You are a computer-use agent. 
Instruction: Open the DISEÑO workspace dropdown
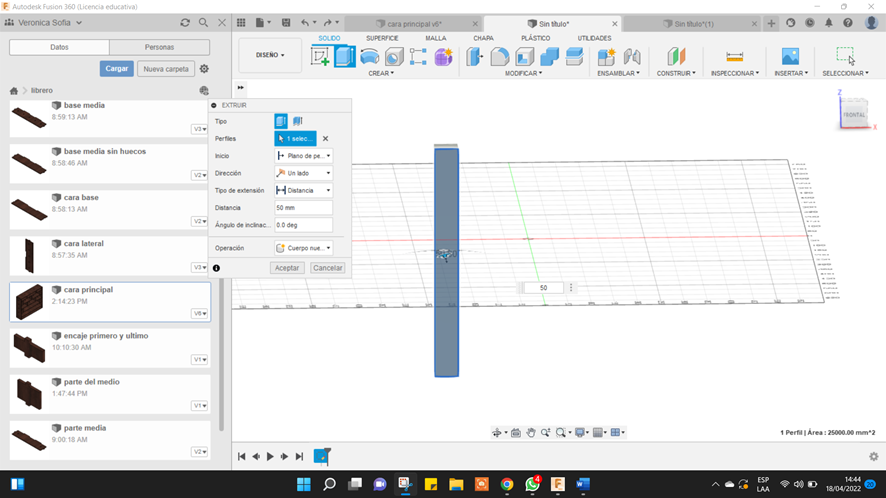coord(270,55)
